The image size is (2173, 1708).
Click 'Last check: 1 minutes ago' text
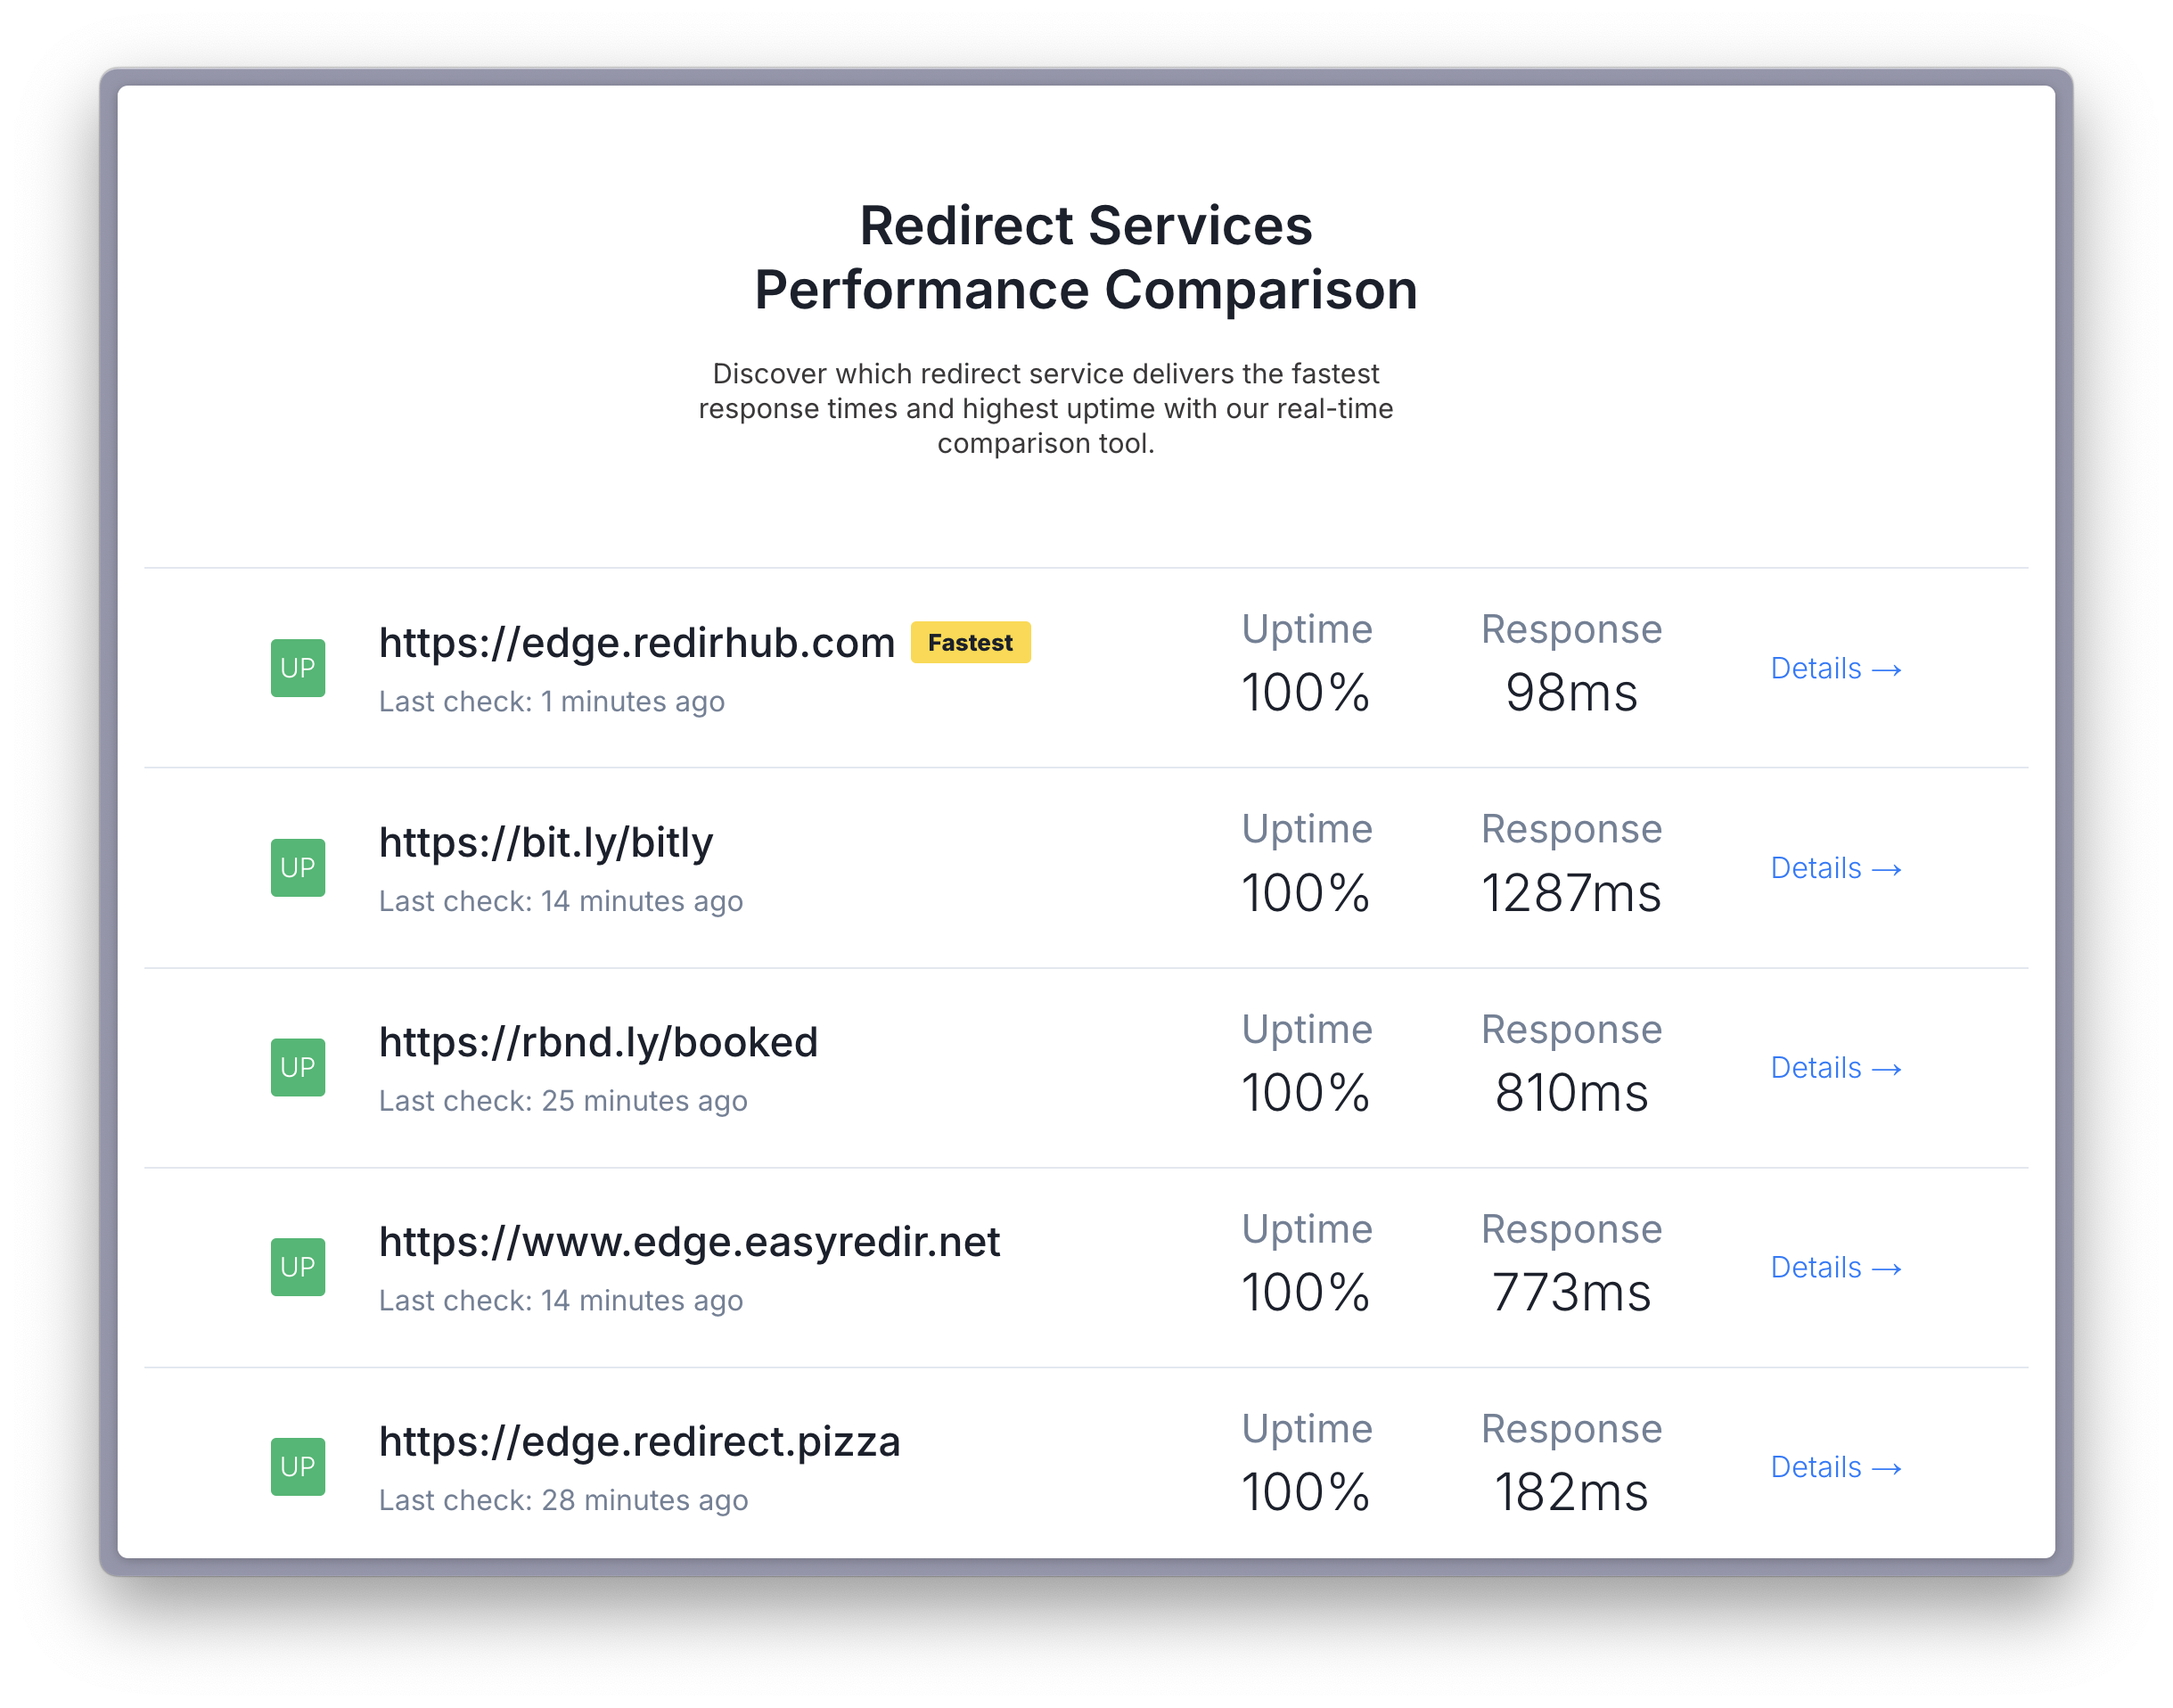click(x=552, y=702)
